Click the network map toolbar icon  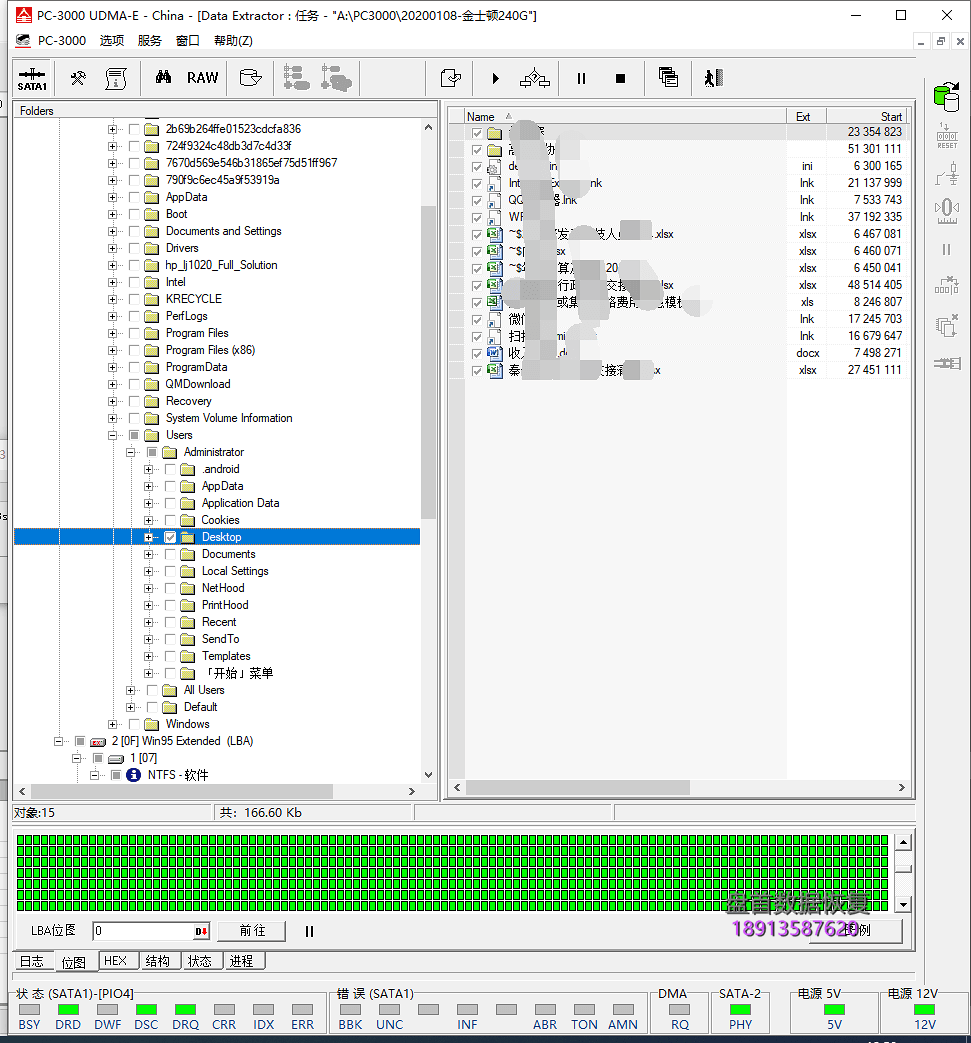coord(535,78)
